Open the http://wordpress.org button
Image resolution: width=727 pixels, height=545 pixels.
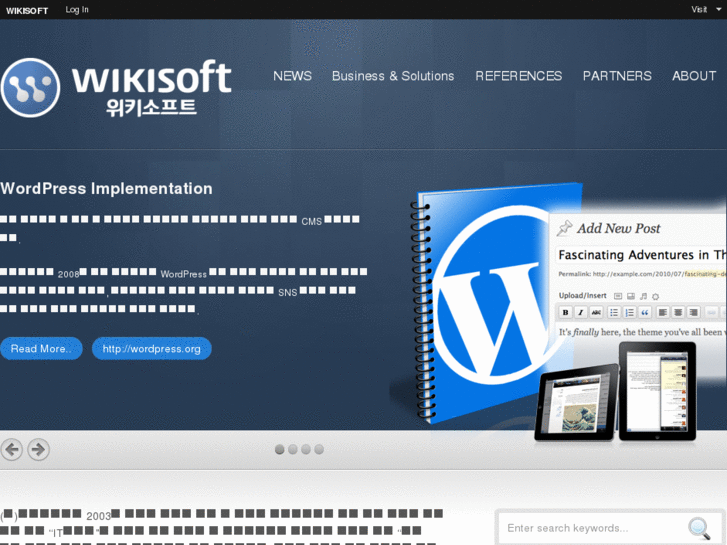[152, 348]
